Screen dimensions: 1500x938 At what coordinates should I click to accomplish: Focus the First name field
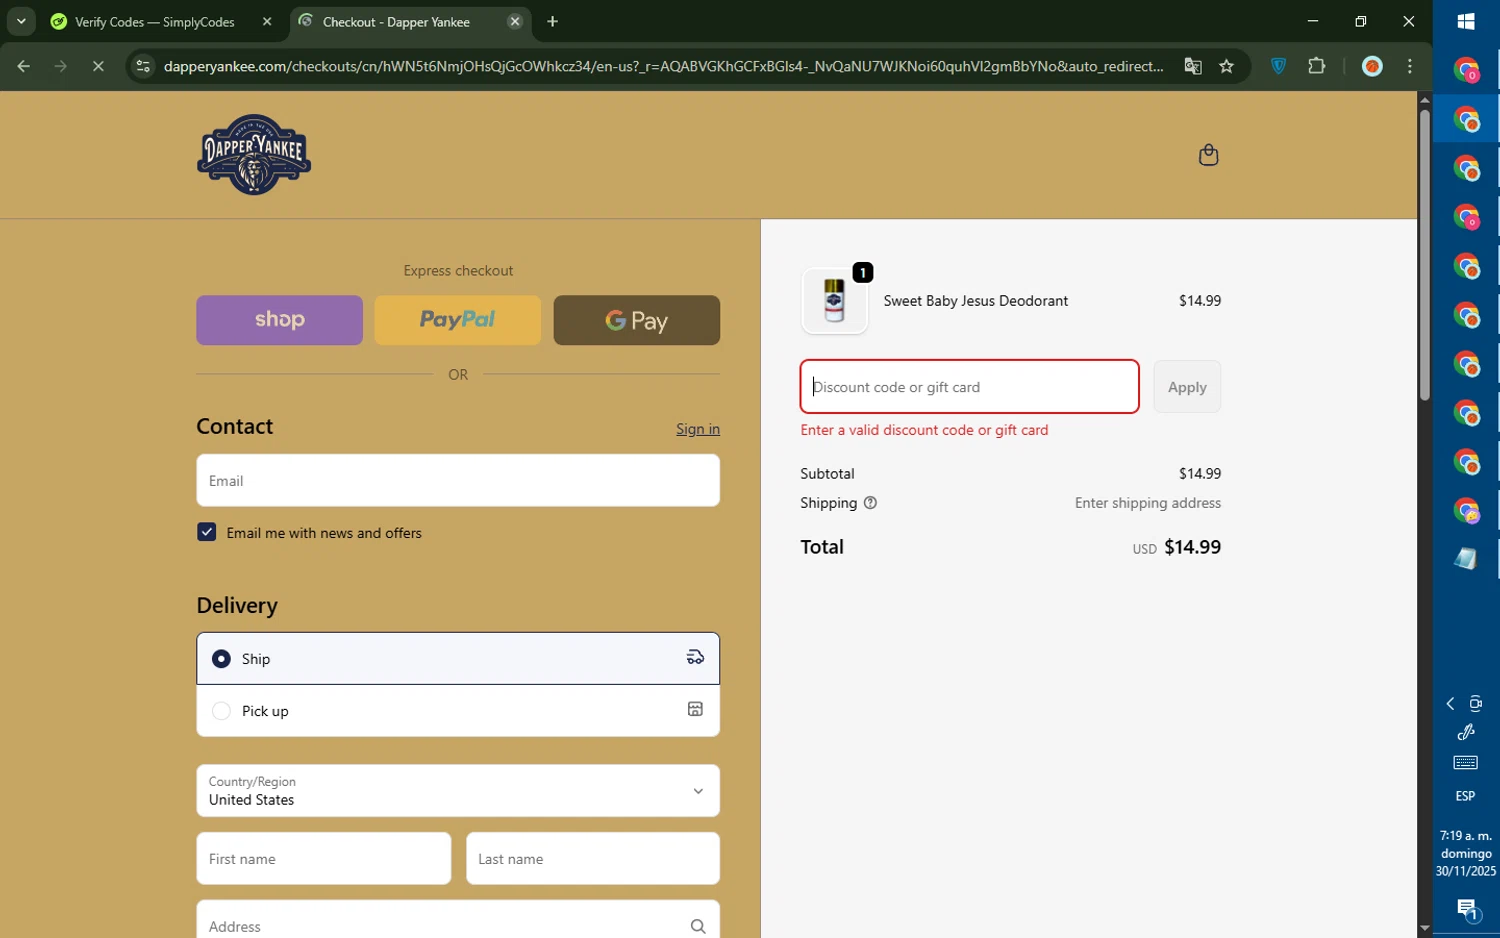[x=324, y=858]
